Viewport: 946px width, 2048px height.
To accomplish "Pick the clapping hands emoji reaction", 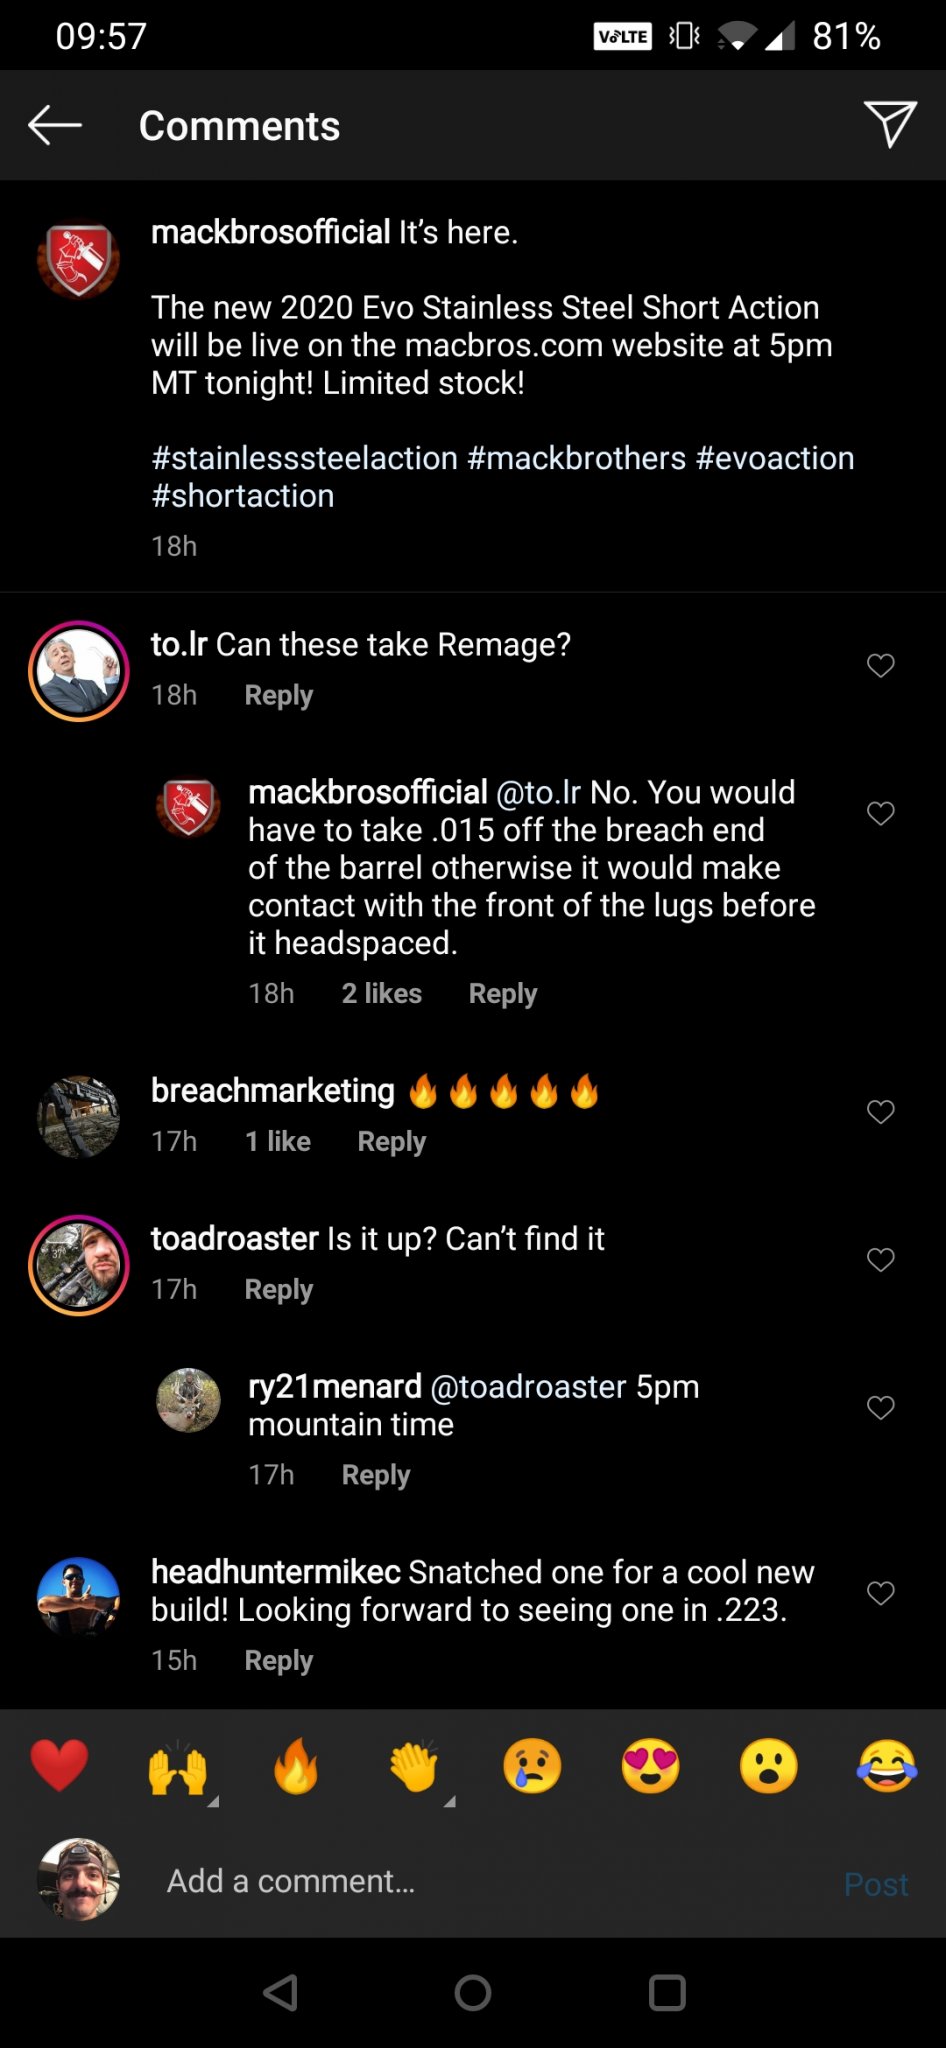I will click(x=414, y=1767).
